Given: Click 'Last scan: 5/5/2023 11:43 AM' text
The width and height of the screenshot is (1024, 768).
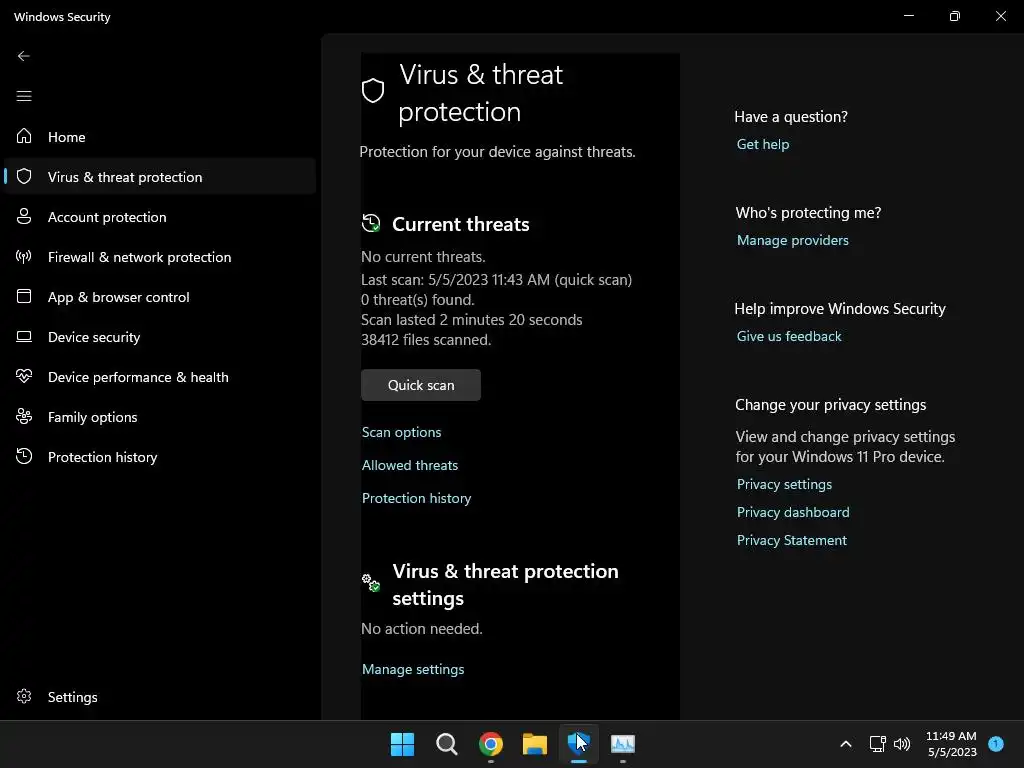Looking at the screenshot, I should [x=455, y=280].
